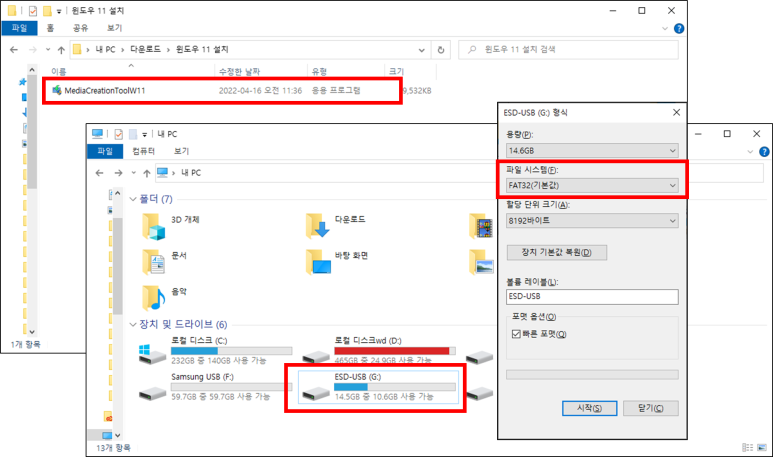This screenshot has height=457, width=773.
Task: Open recent locations dropdown in 윈도우 11 설치
Action: coord(48,49)
